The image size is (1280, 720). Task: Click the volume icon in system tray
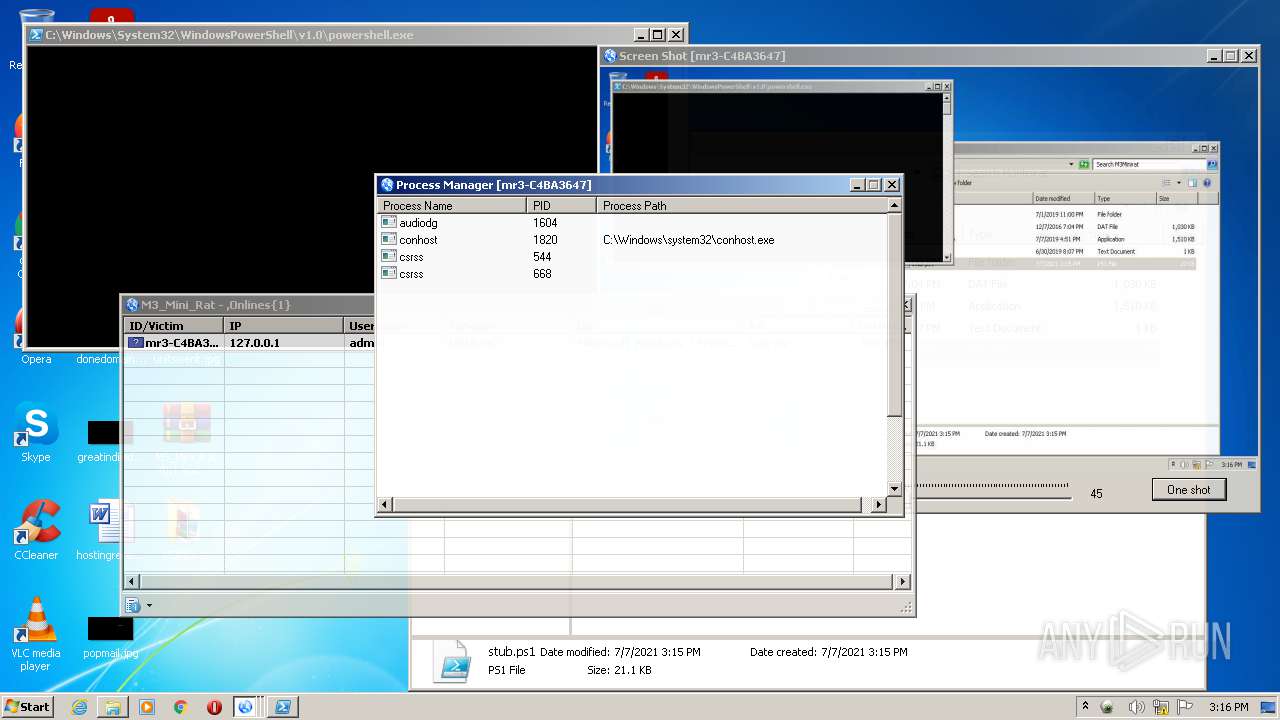click(x=1137, y=707)
